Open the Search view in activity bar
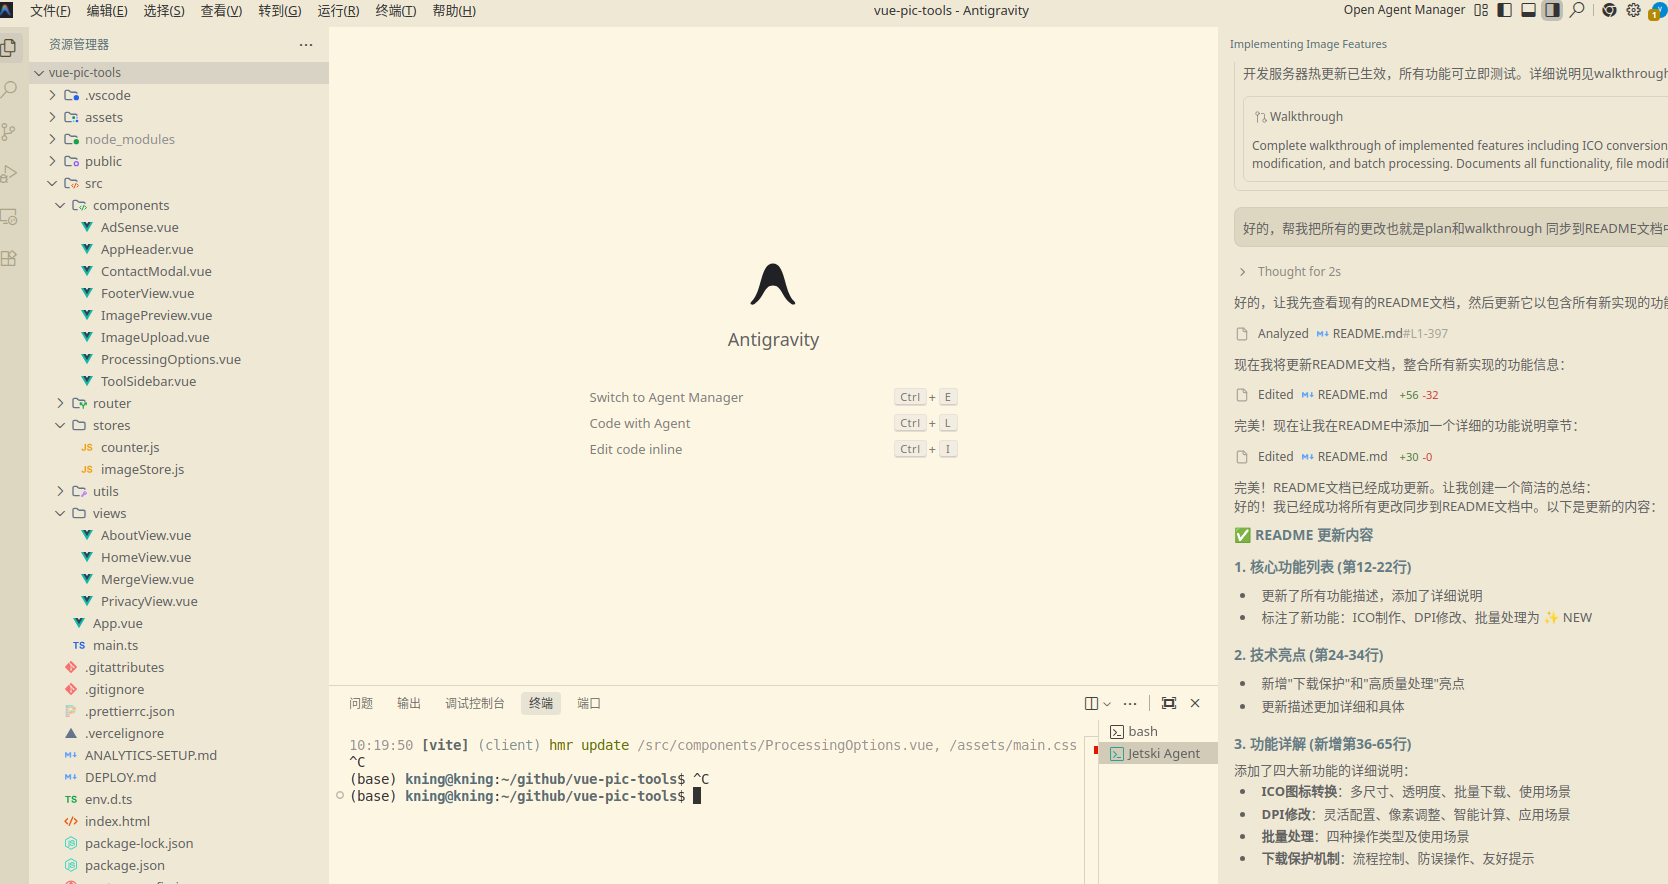This screenshot has height=884, width=1668. point(9,90)
